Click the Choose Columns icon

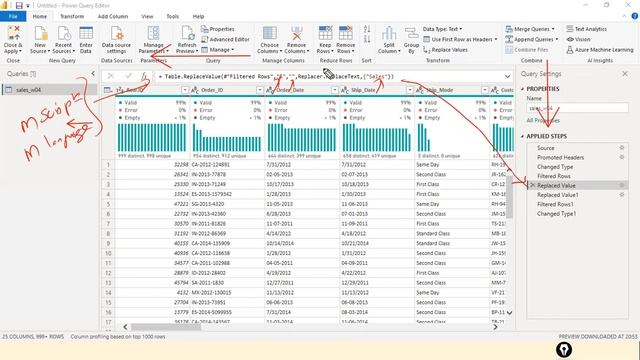[x=269, y=33]
